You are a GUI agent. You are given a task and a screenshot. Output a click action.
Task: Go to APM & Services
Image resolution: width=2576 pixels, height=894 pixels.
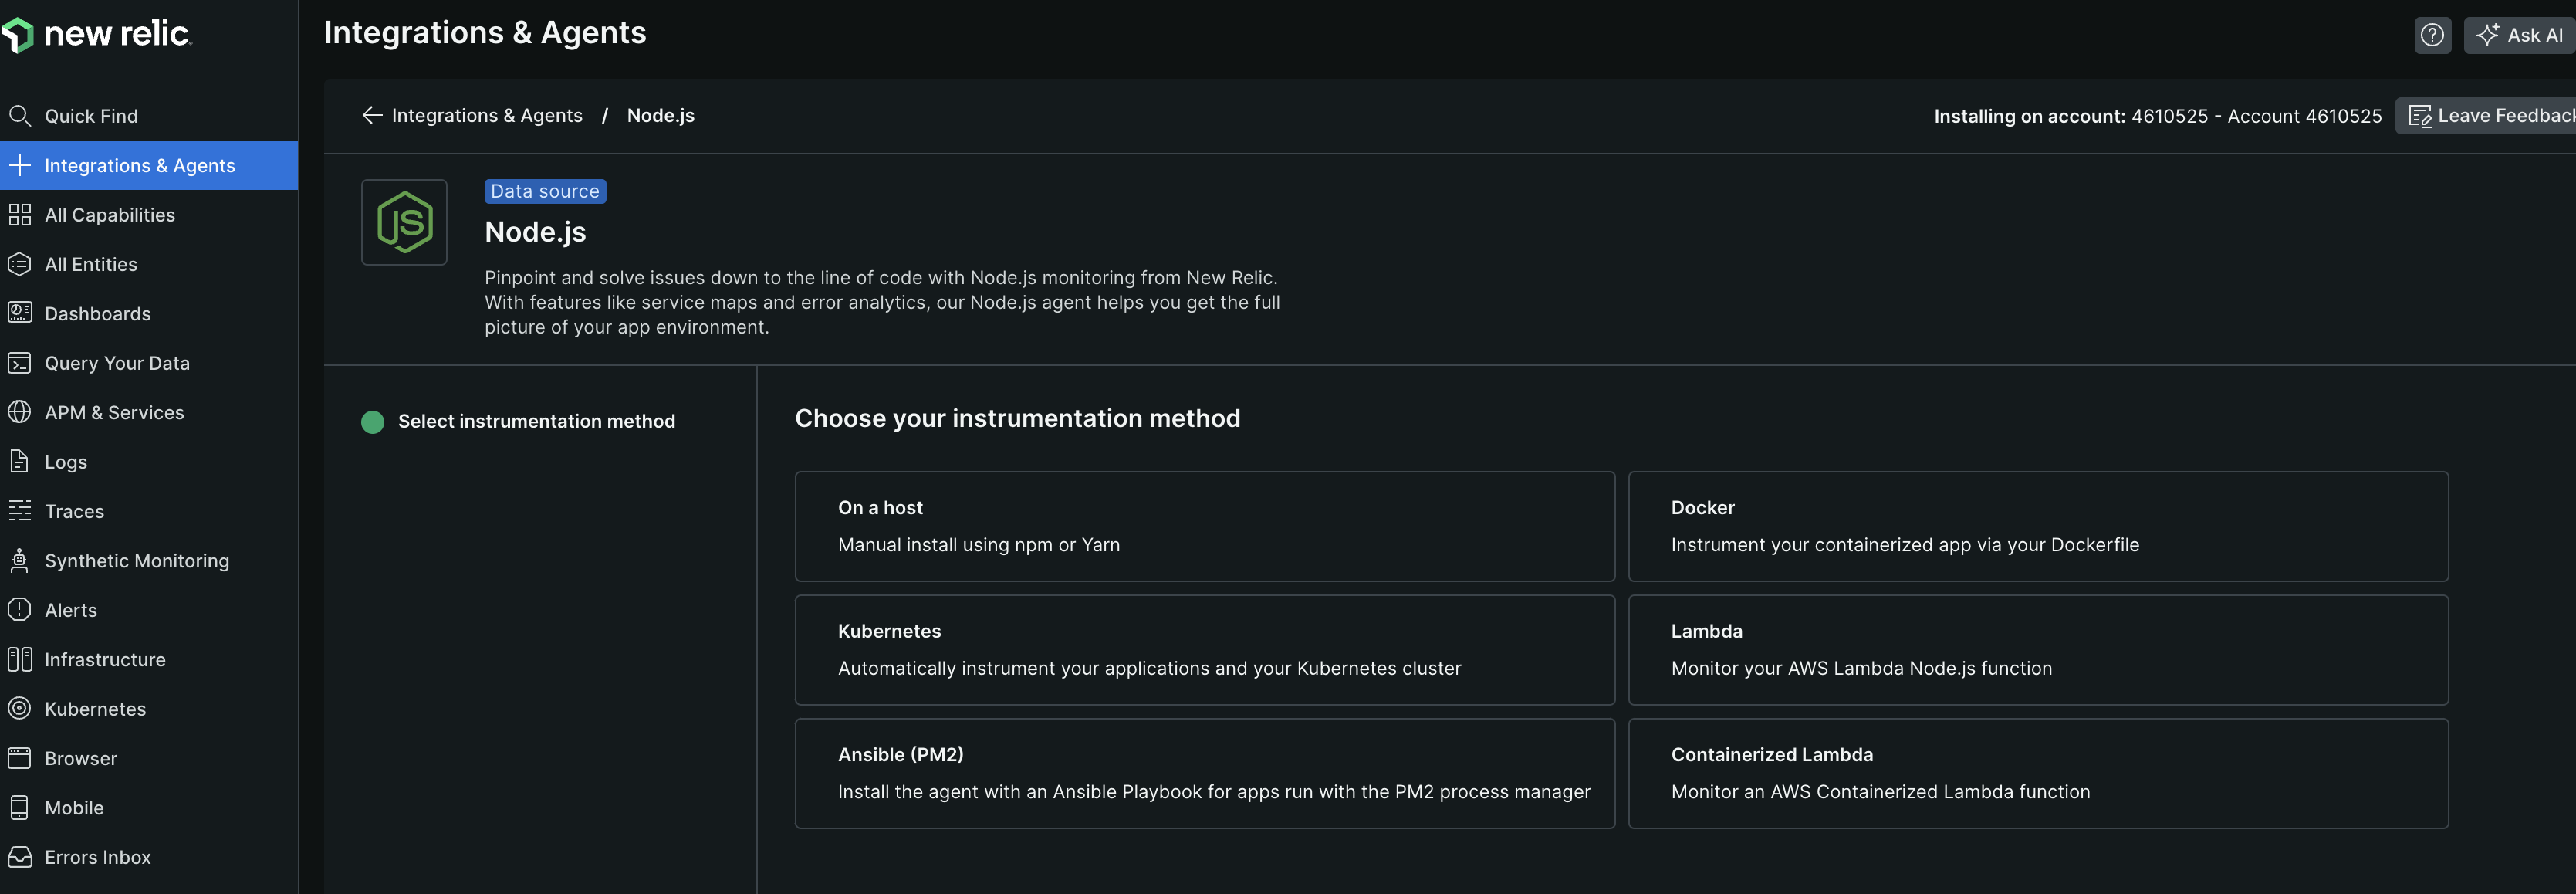coord(149,412)
